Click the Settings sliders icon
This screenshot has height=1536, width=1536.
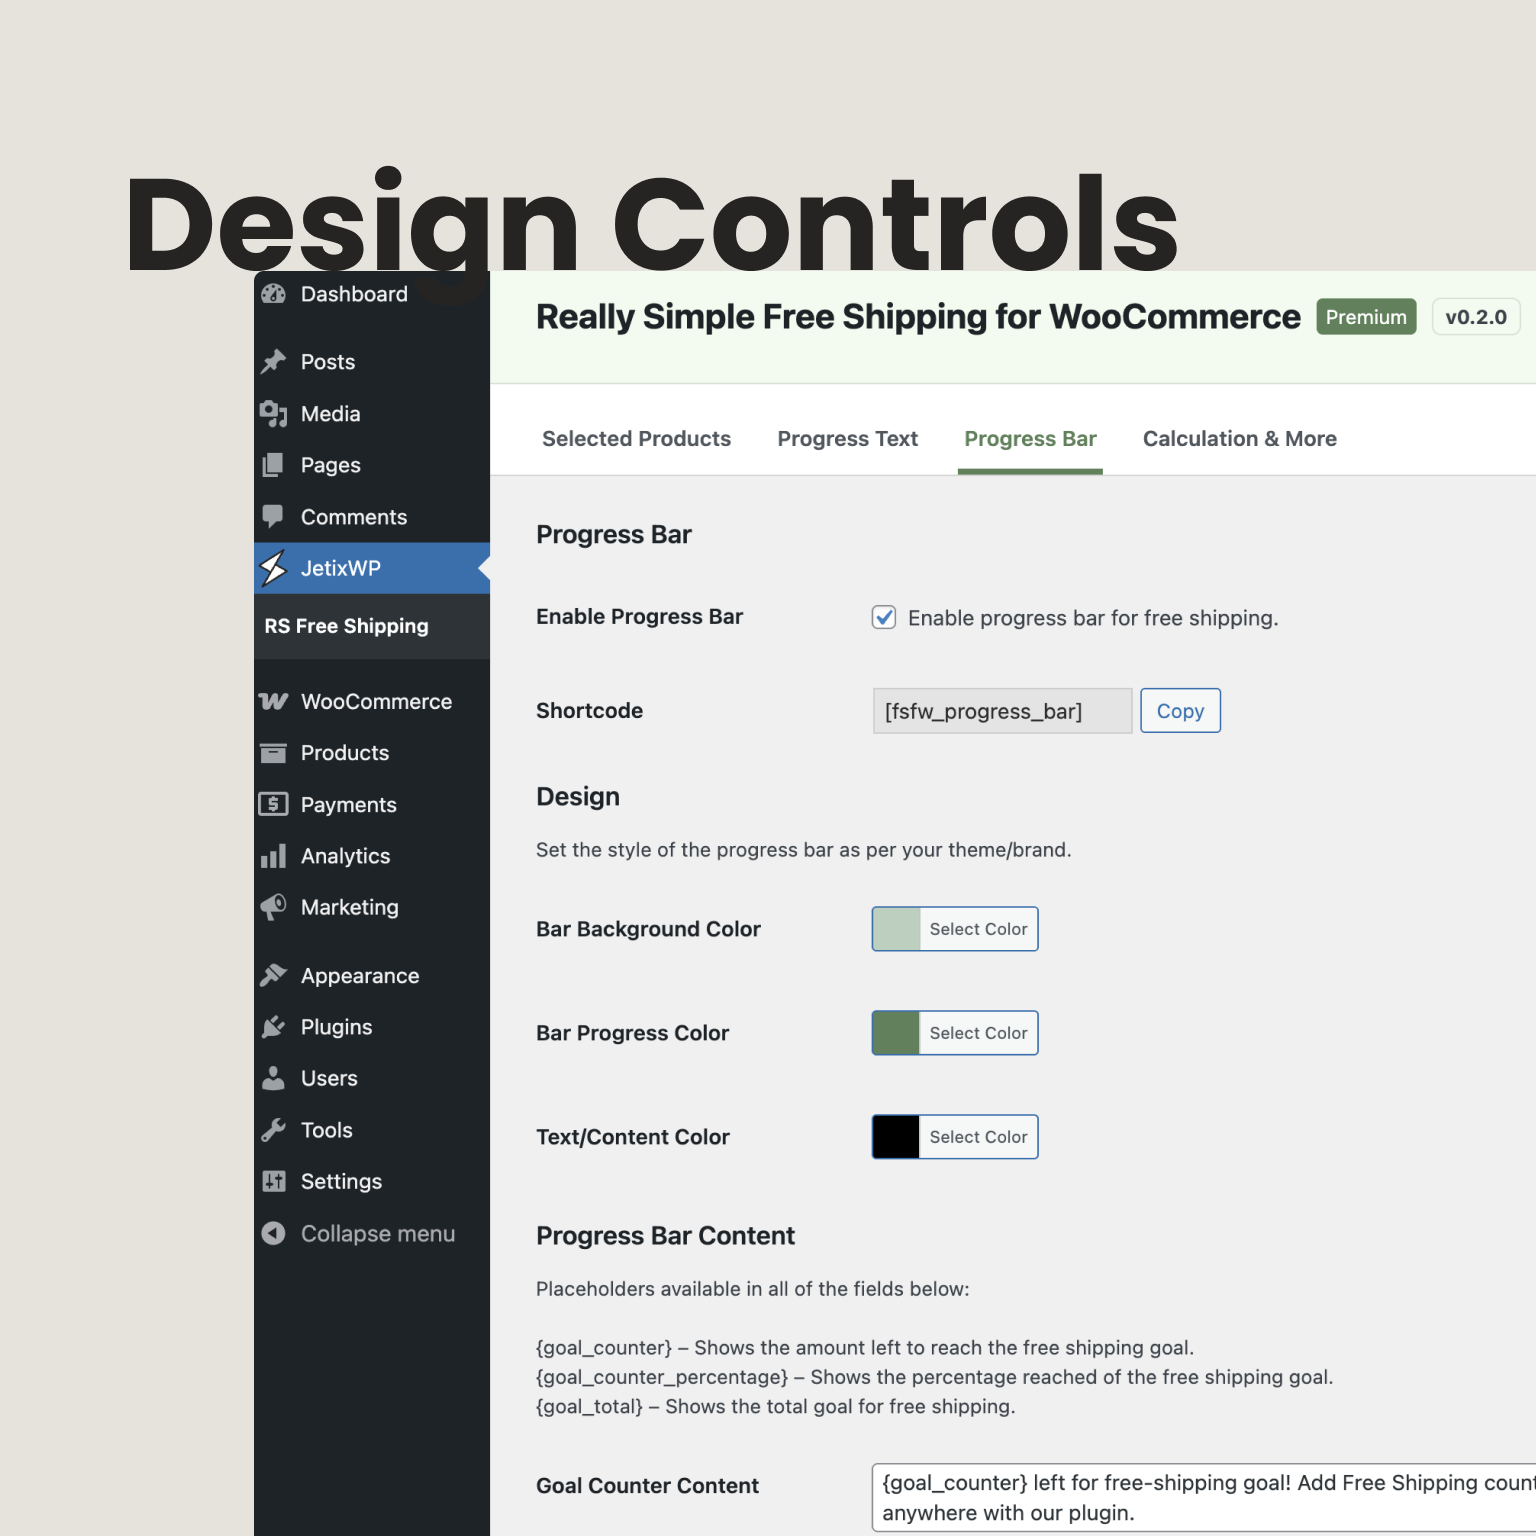pyautogui.click(x=273, y=1181)
